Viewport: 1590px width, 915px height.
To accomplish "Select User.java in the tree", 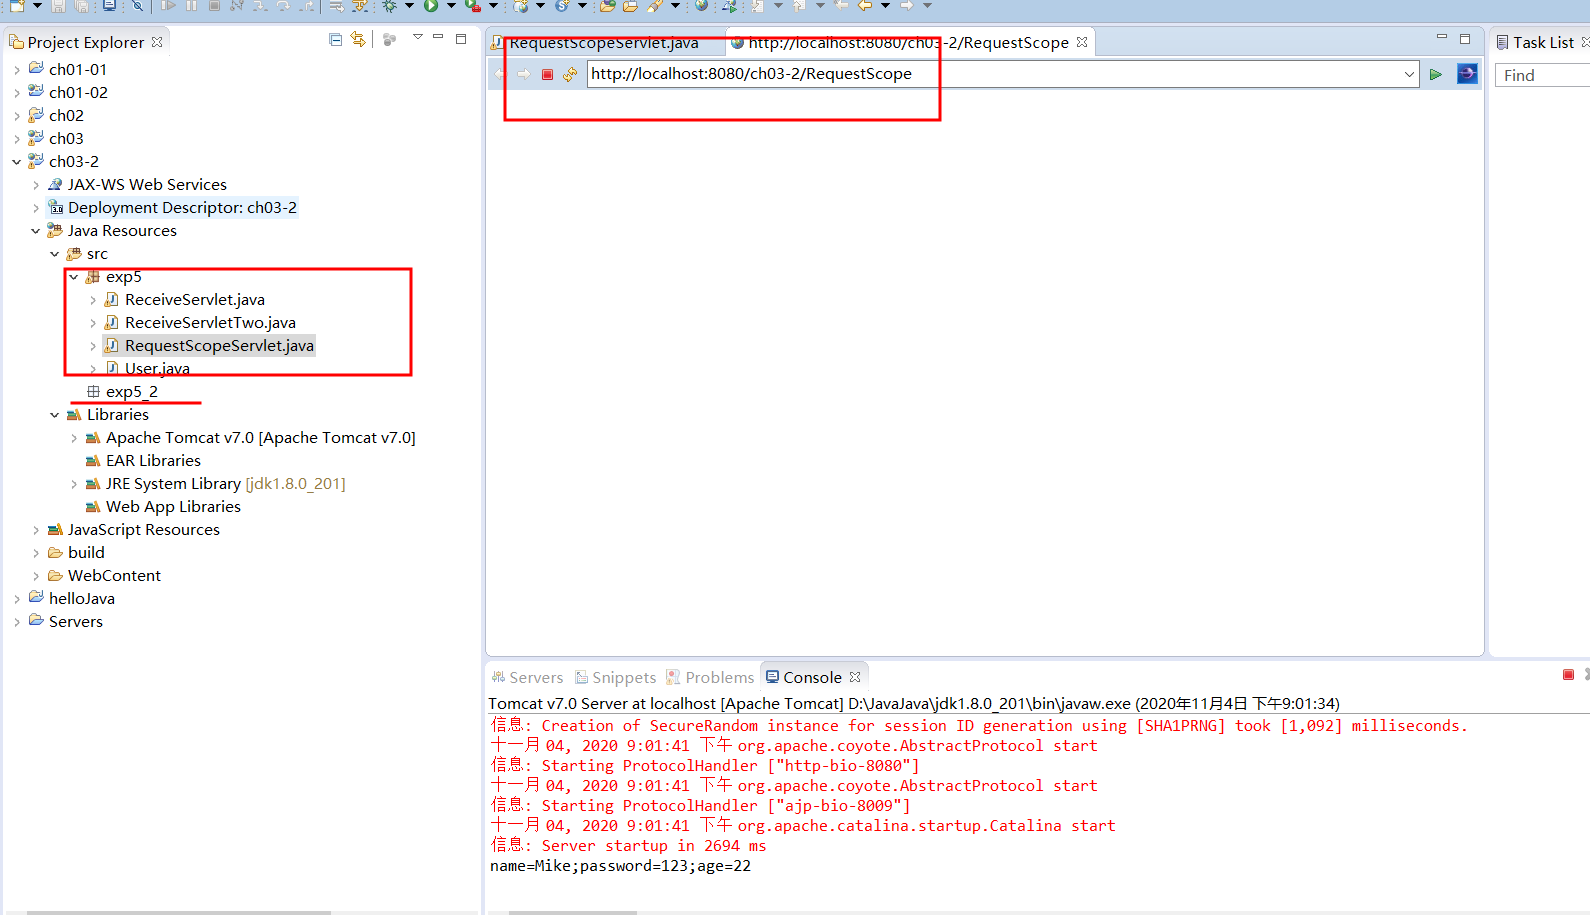I will pyautogui.click(x=157, y=368).
